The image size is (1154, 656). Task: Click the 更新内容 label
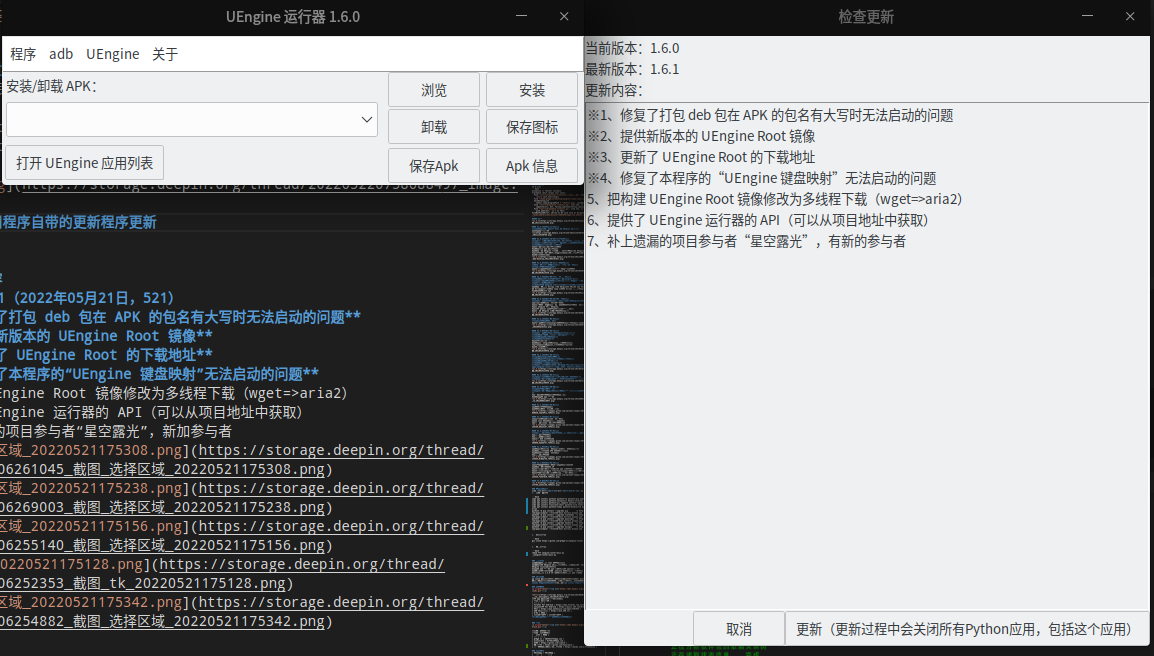tap(614, 91)
